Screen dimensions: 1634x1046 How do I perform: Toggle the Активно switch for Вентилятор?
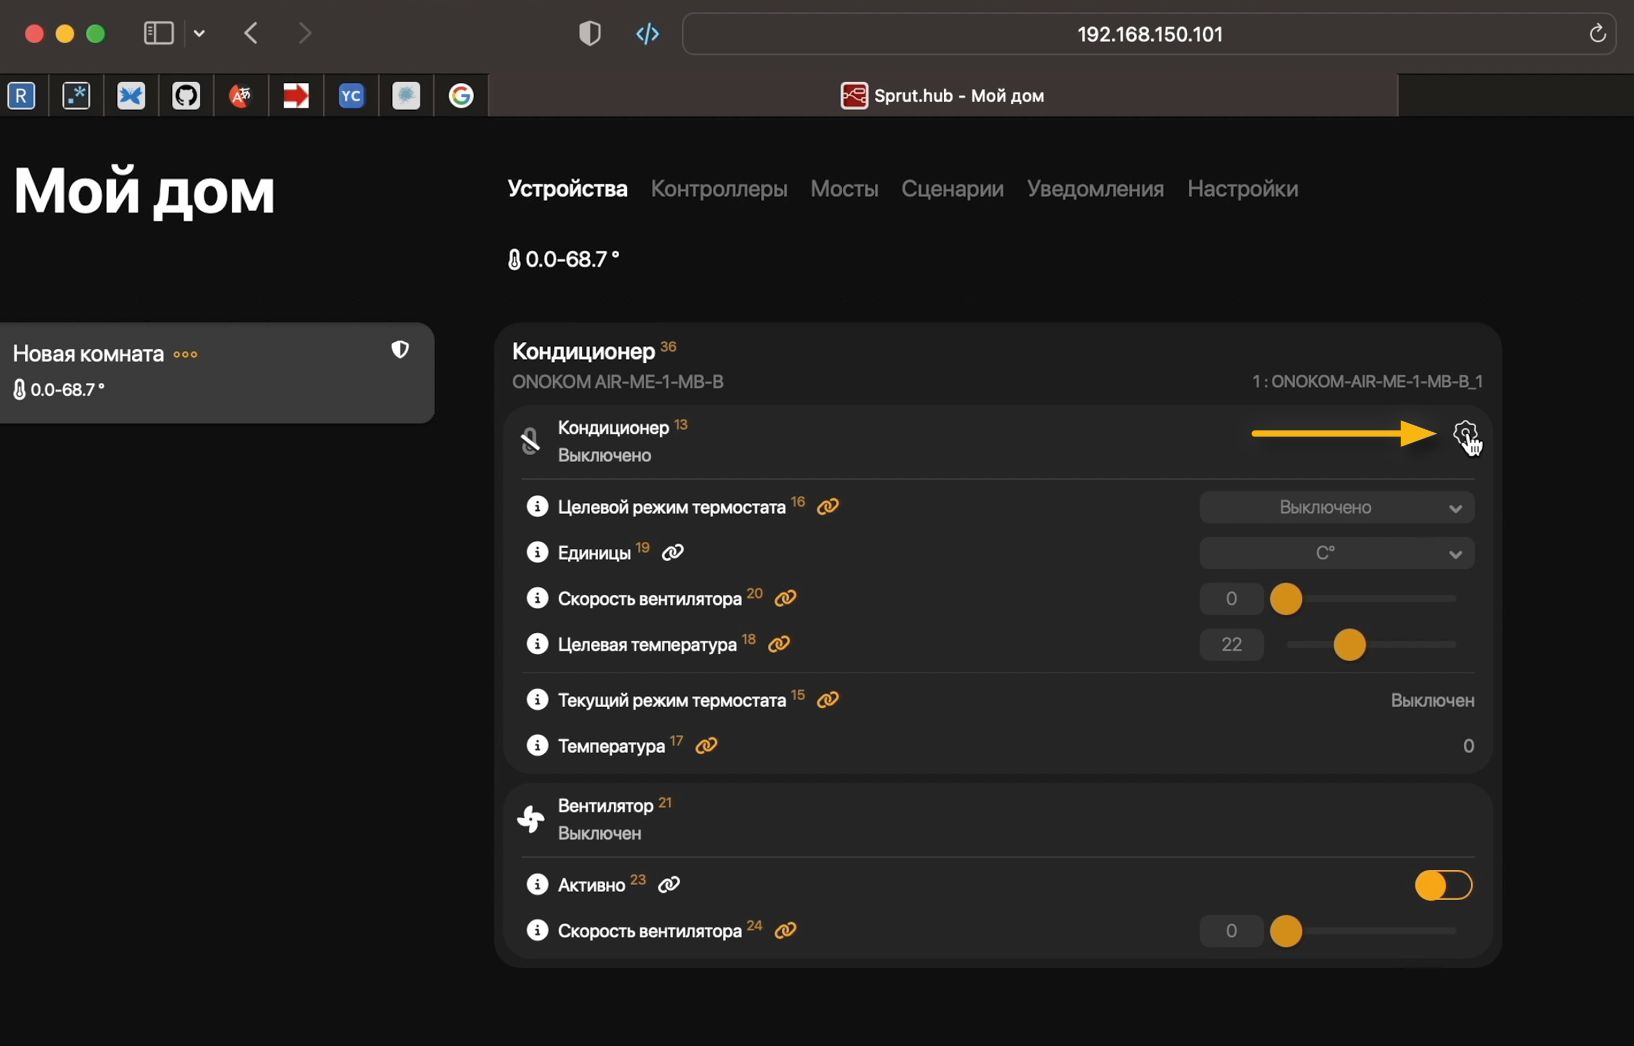coord(1442,885)
